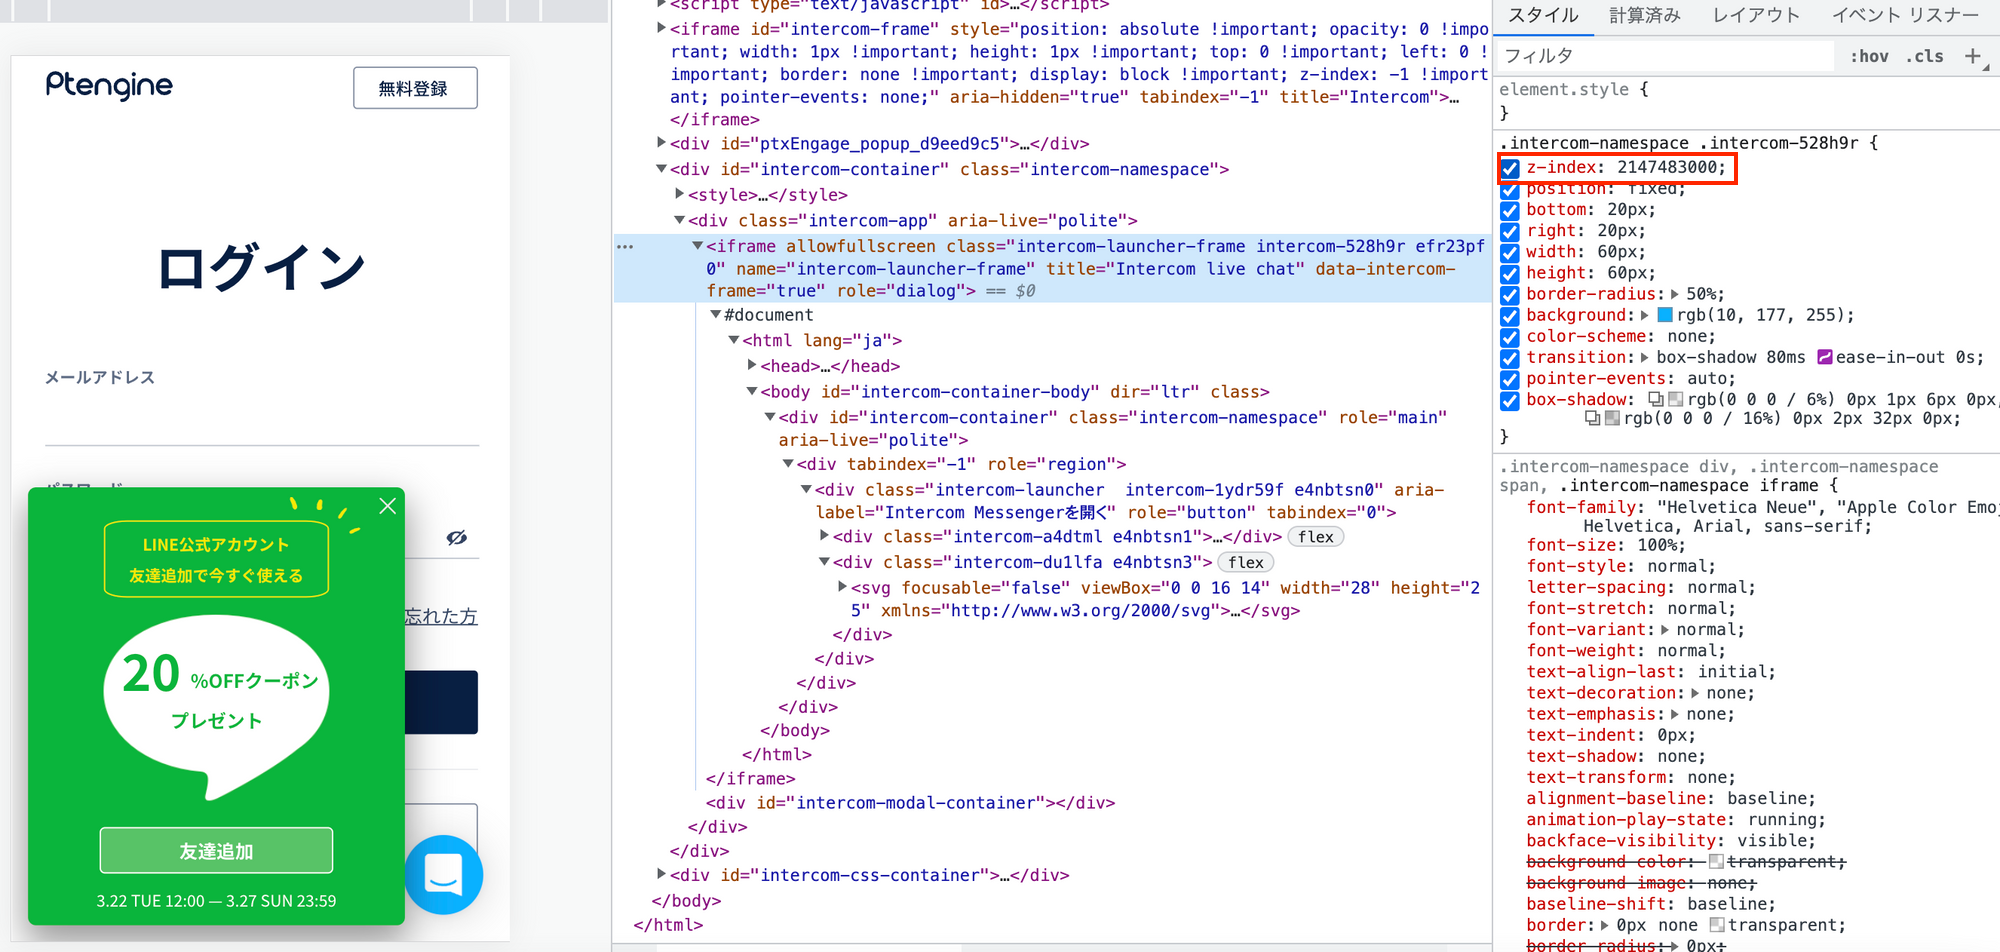Expand the head element node

click(x=751, y=365)
